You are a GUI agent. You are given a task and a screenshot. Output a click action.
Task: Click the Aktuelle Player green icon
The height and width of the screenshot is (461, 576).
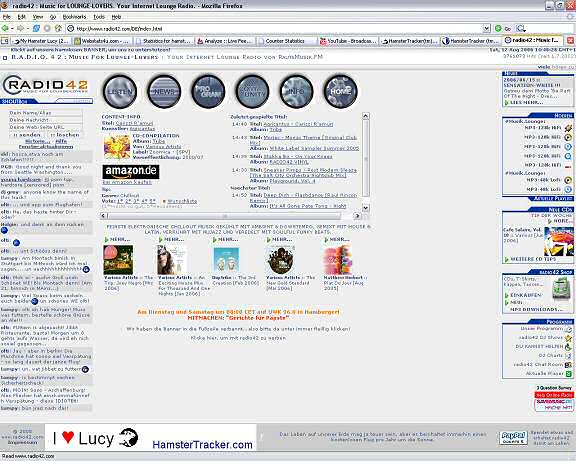tap(568, 374)
